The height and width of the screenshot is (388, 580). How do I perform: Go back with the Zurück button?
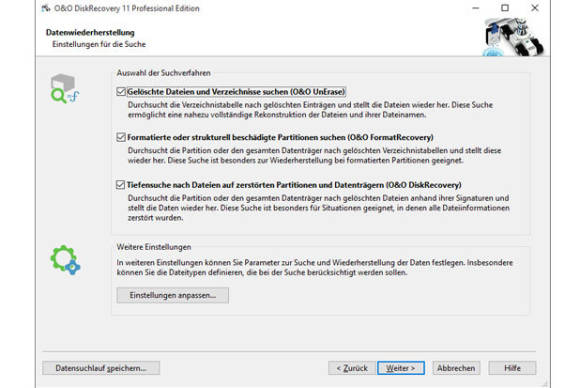(352, 368)
